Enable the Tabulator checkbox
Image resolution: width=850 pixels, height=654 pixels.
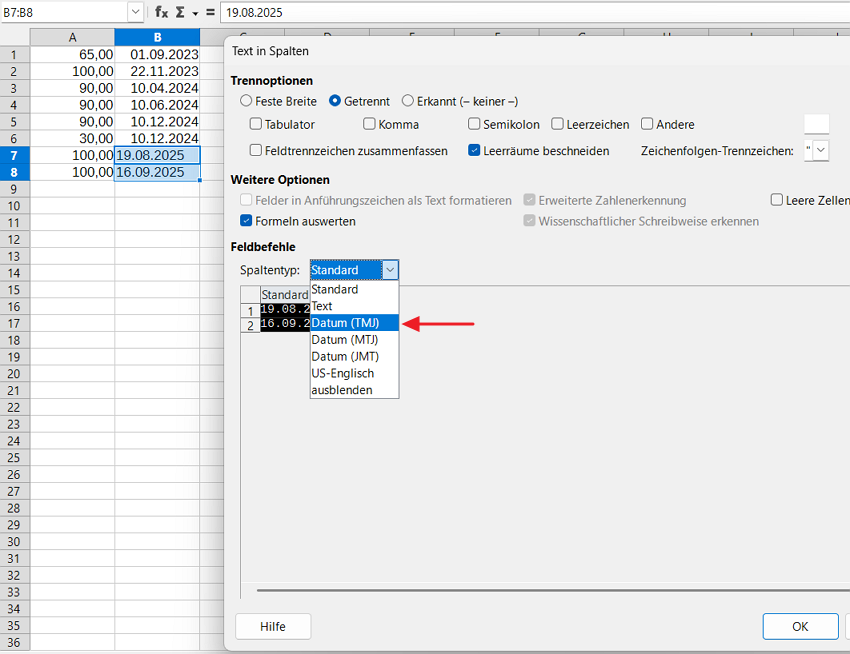coord(257,125)
